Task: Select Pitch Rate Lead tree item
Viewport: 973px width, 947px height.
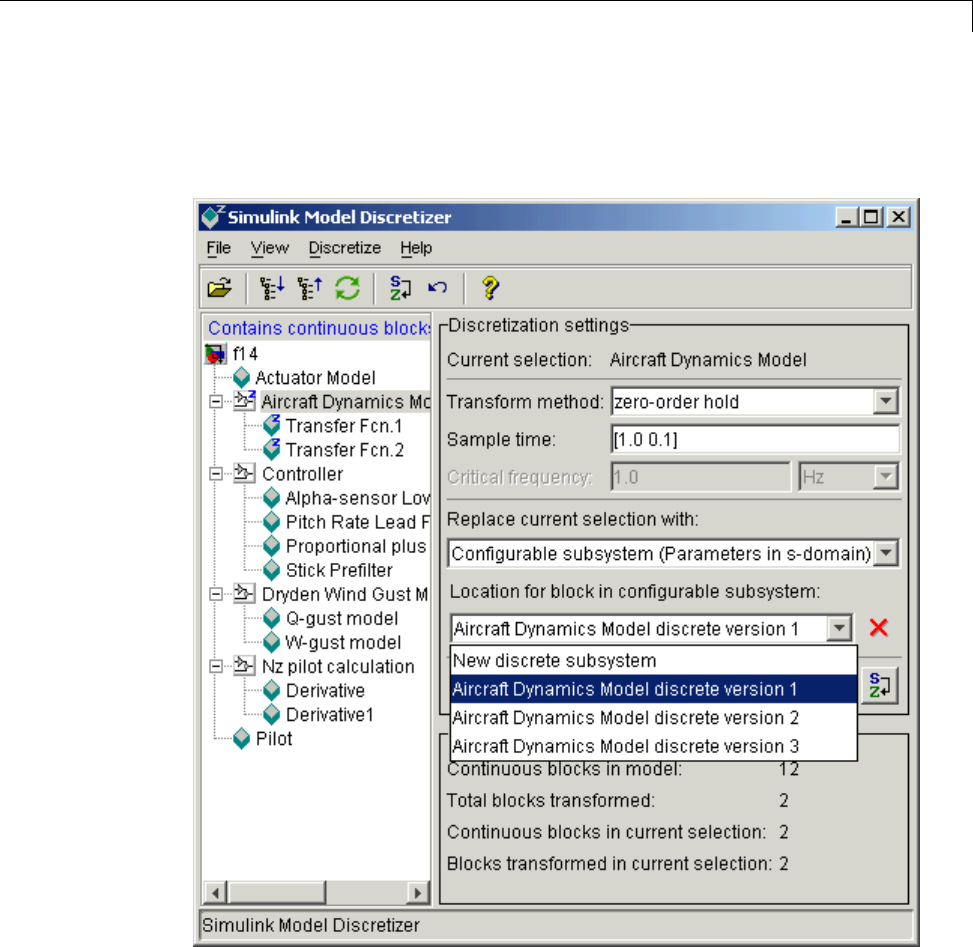Action: (357, 522)
